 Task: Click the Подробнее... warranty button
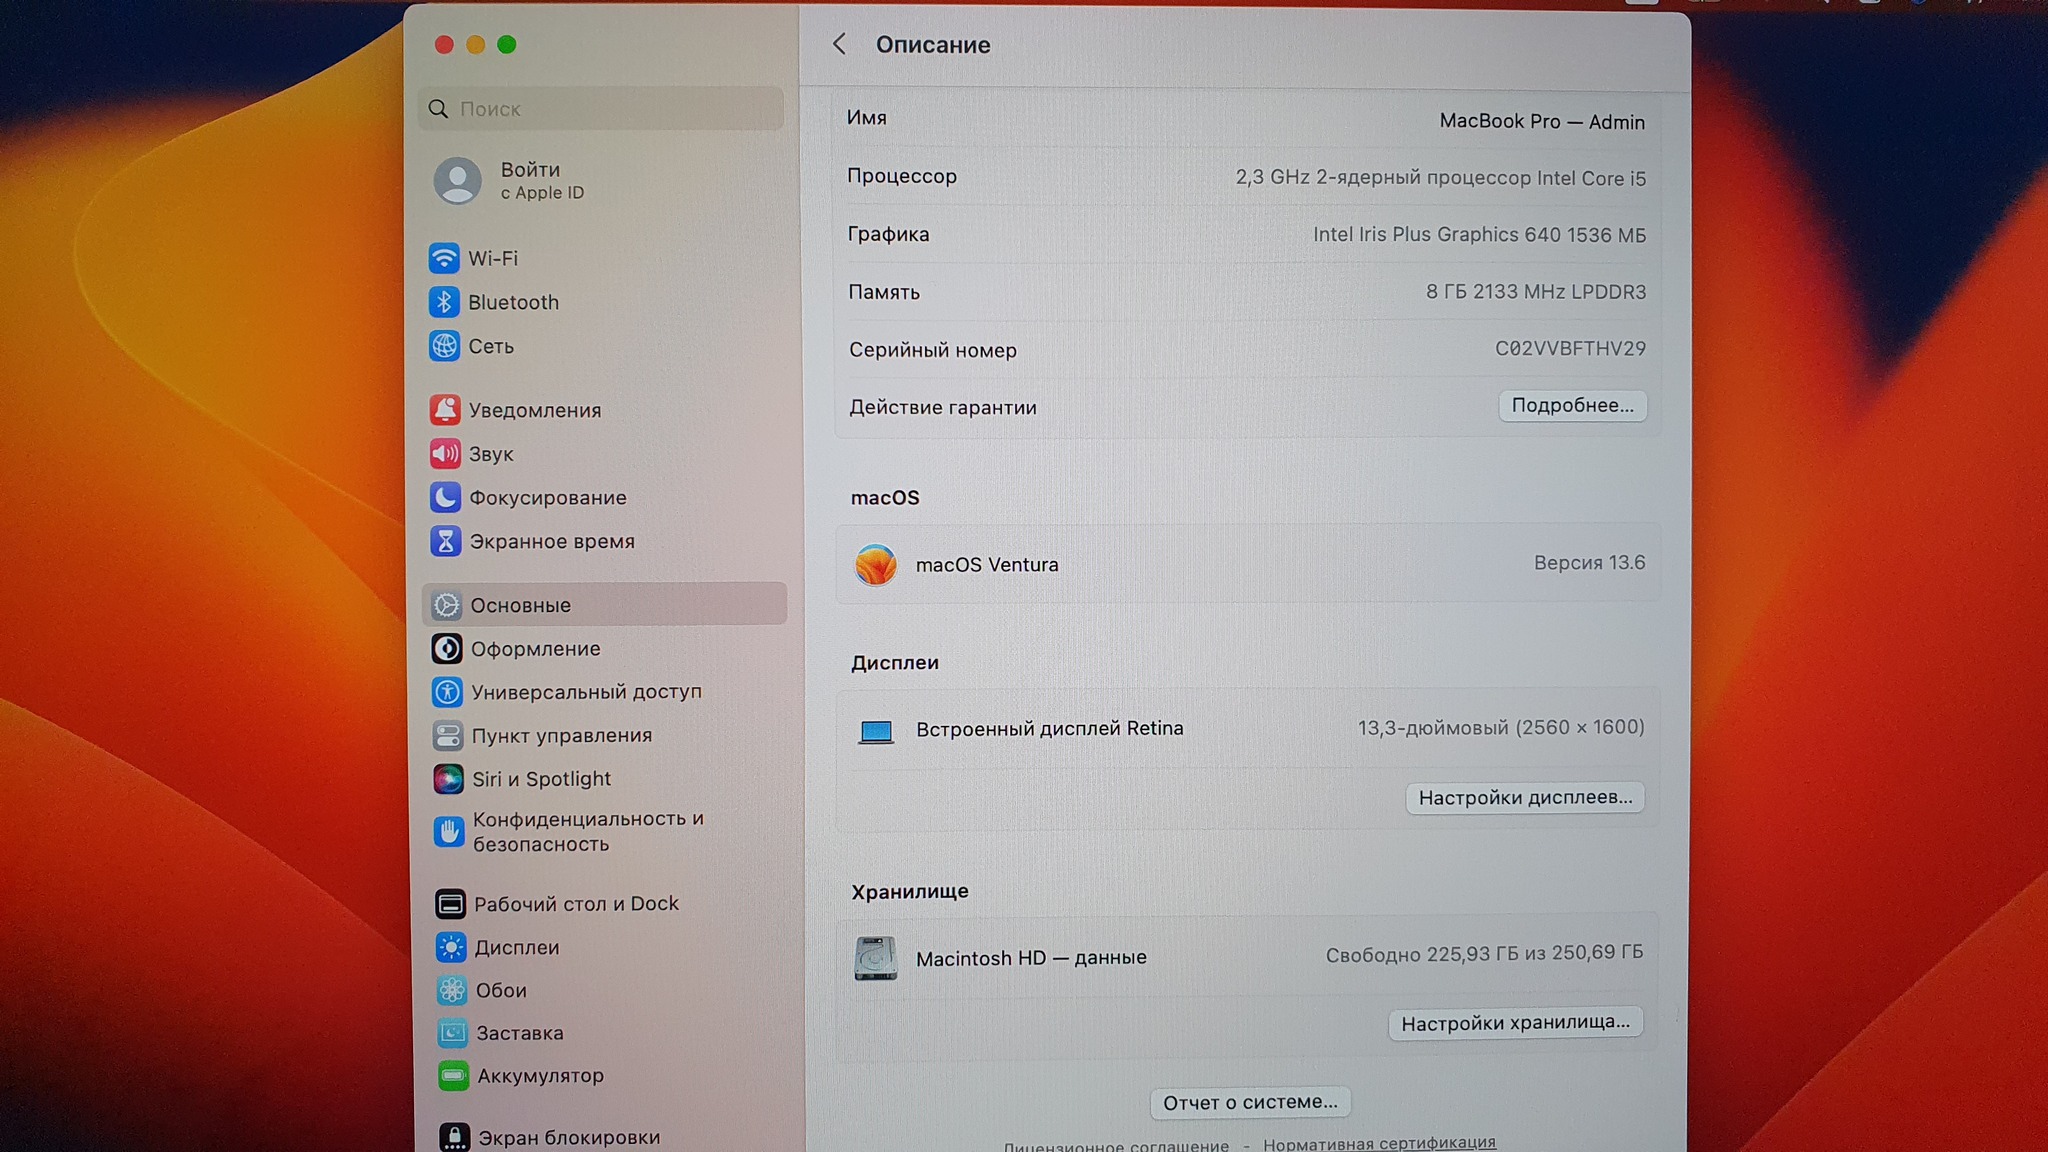click(1572, 406)
